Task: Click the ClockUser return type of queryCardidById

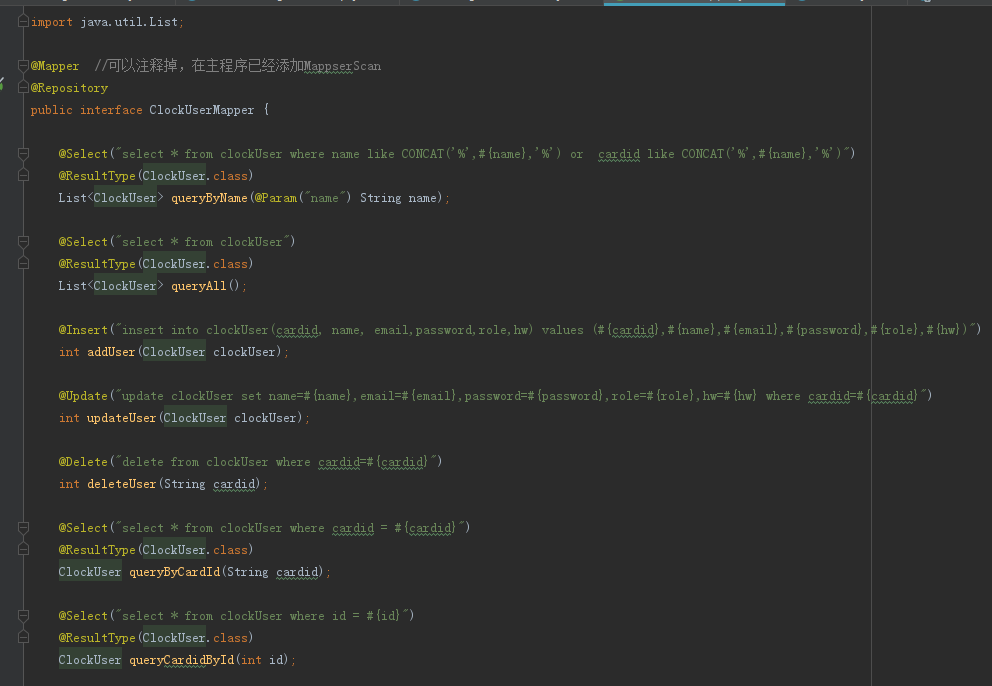Action: (90, 660)
